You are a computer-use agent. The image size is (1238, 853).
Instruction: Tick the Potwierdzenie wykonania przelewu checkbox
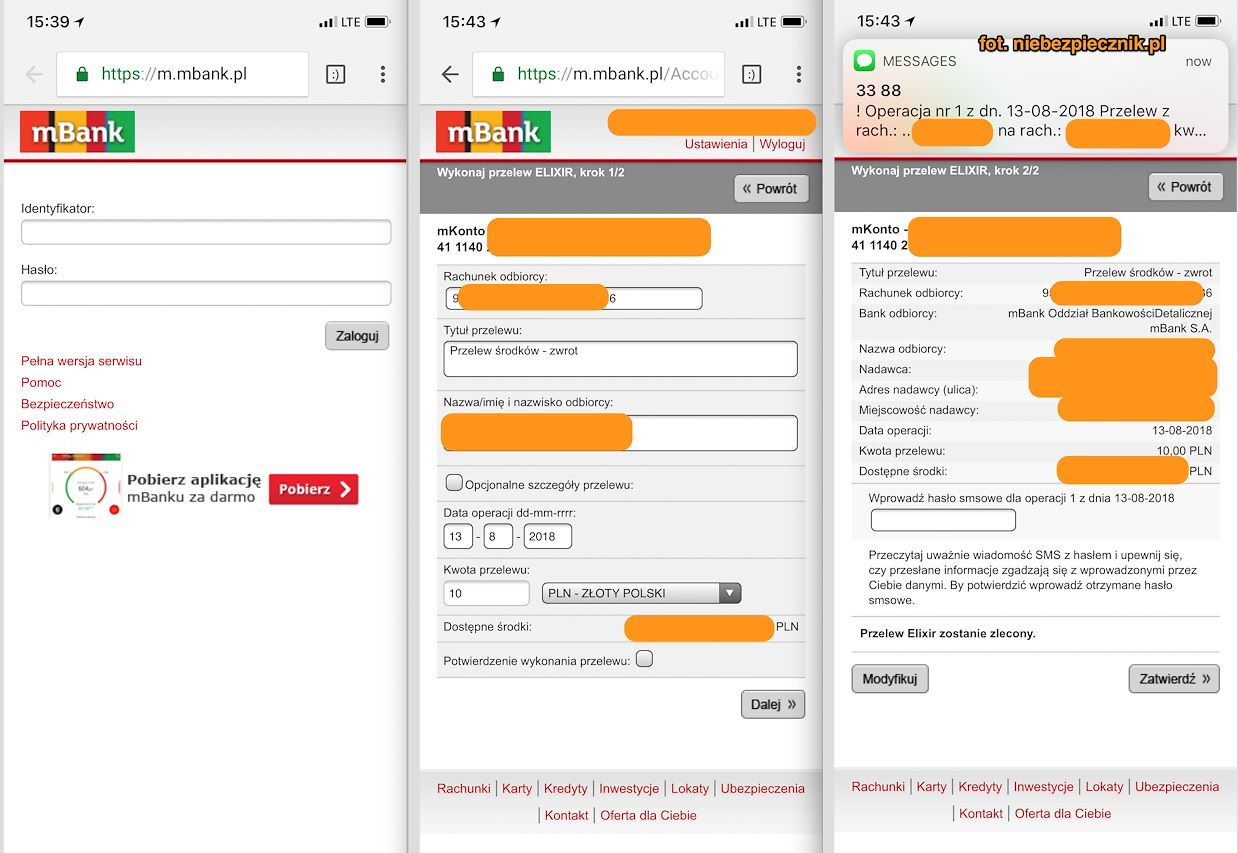644,659
